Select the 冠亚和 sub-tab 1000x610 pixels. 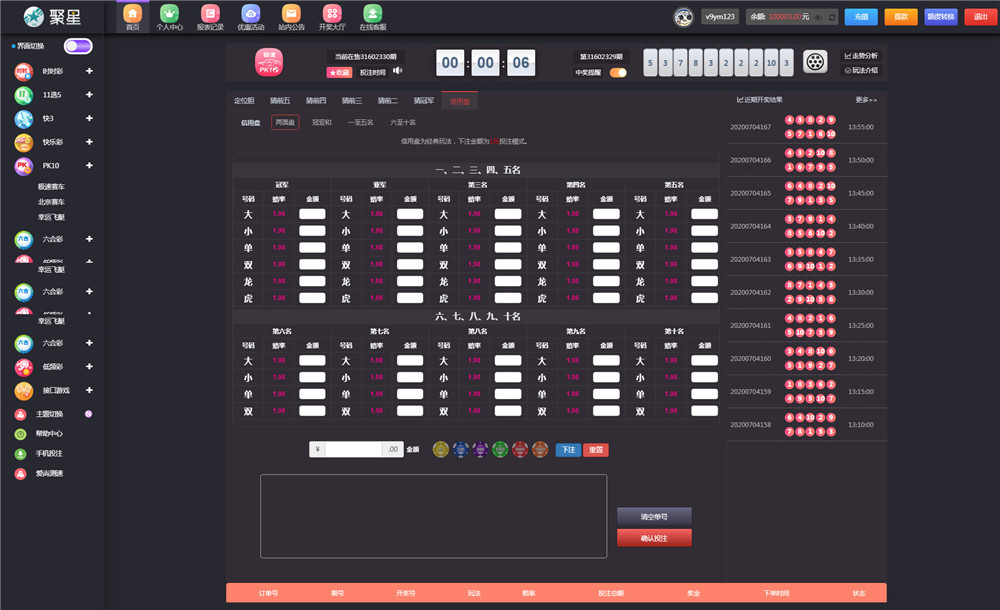pos(321,123)
